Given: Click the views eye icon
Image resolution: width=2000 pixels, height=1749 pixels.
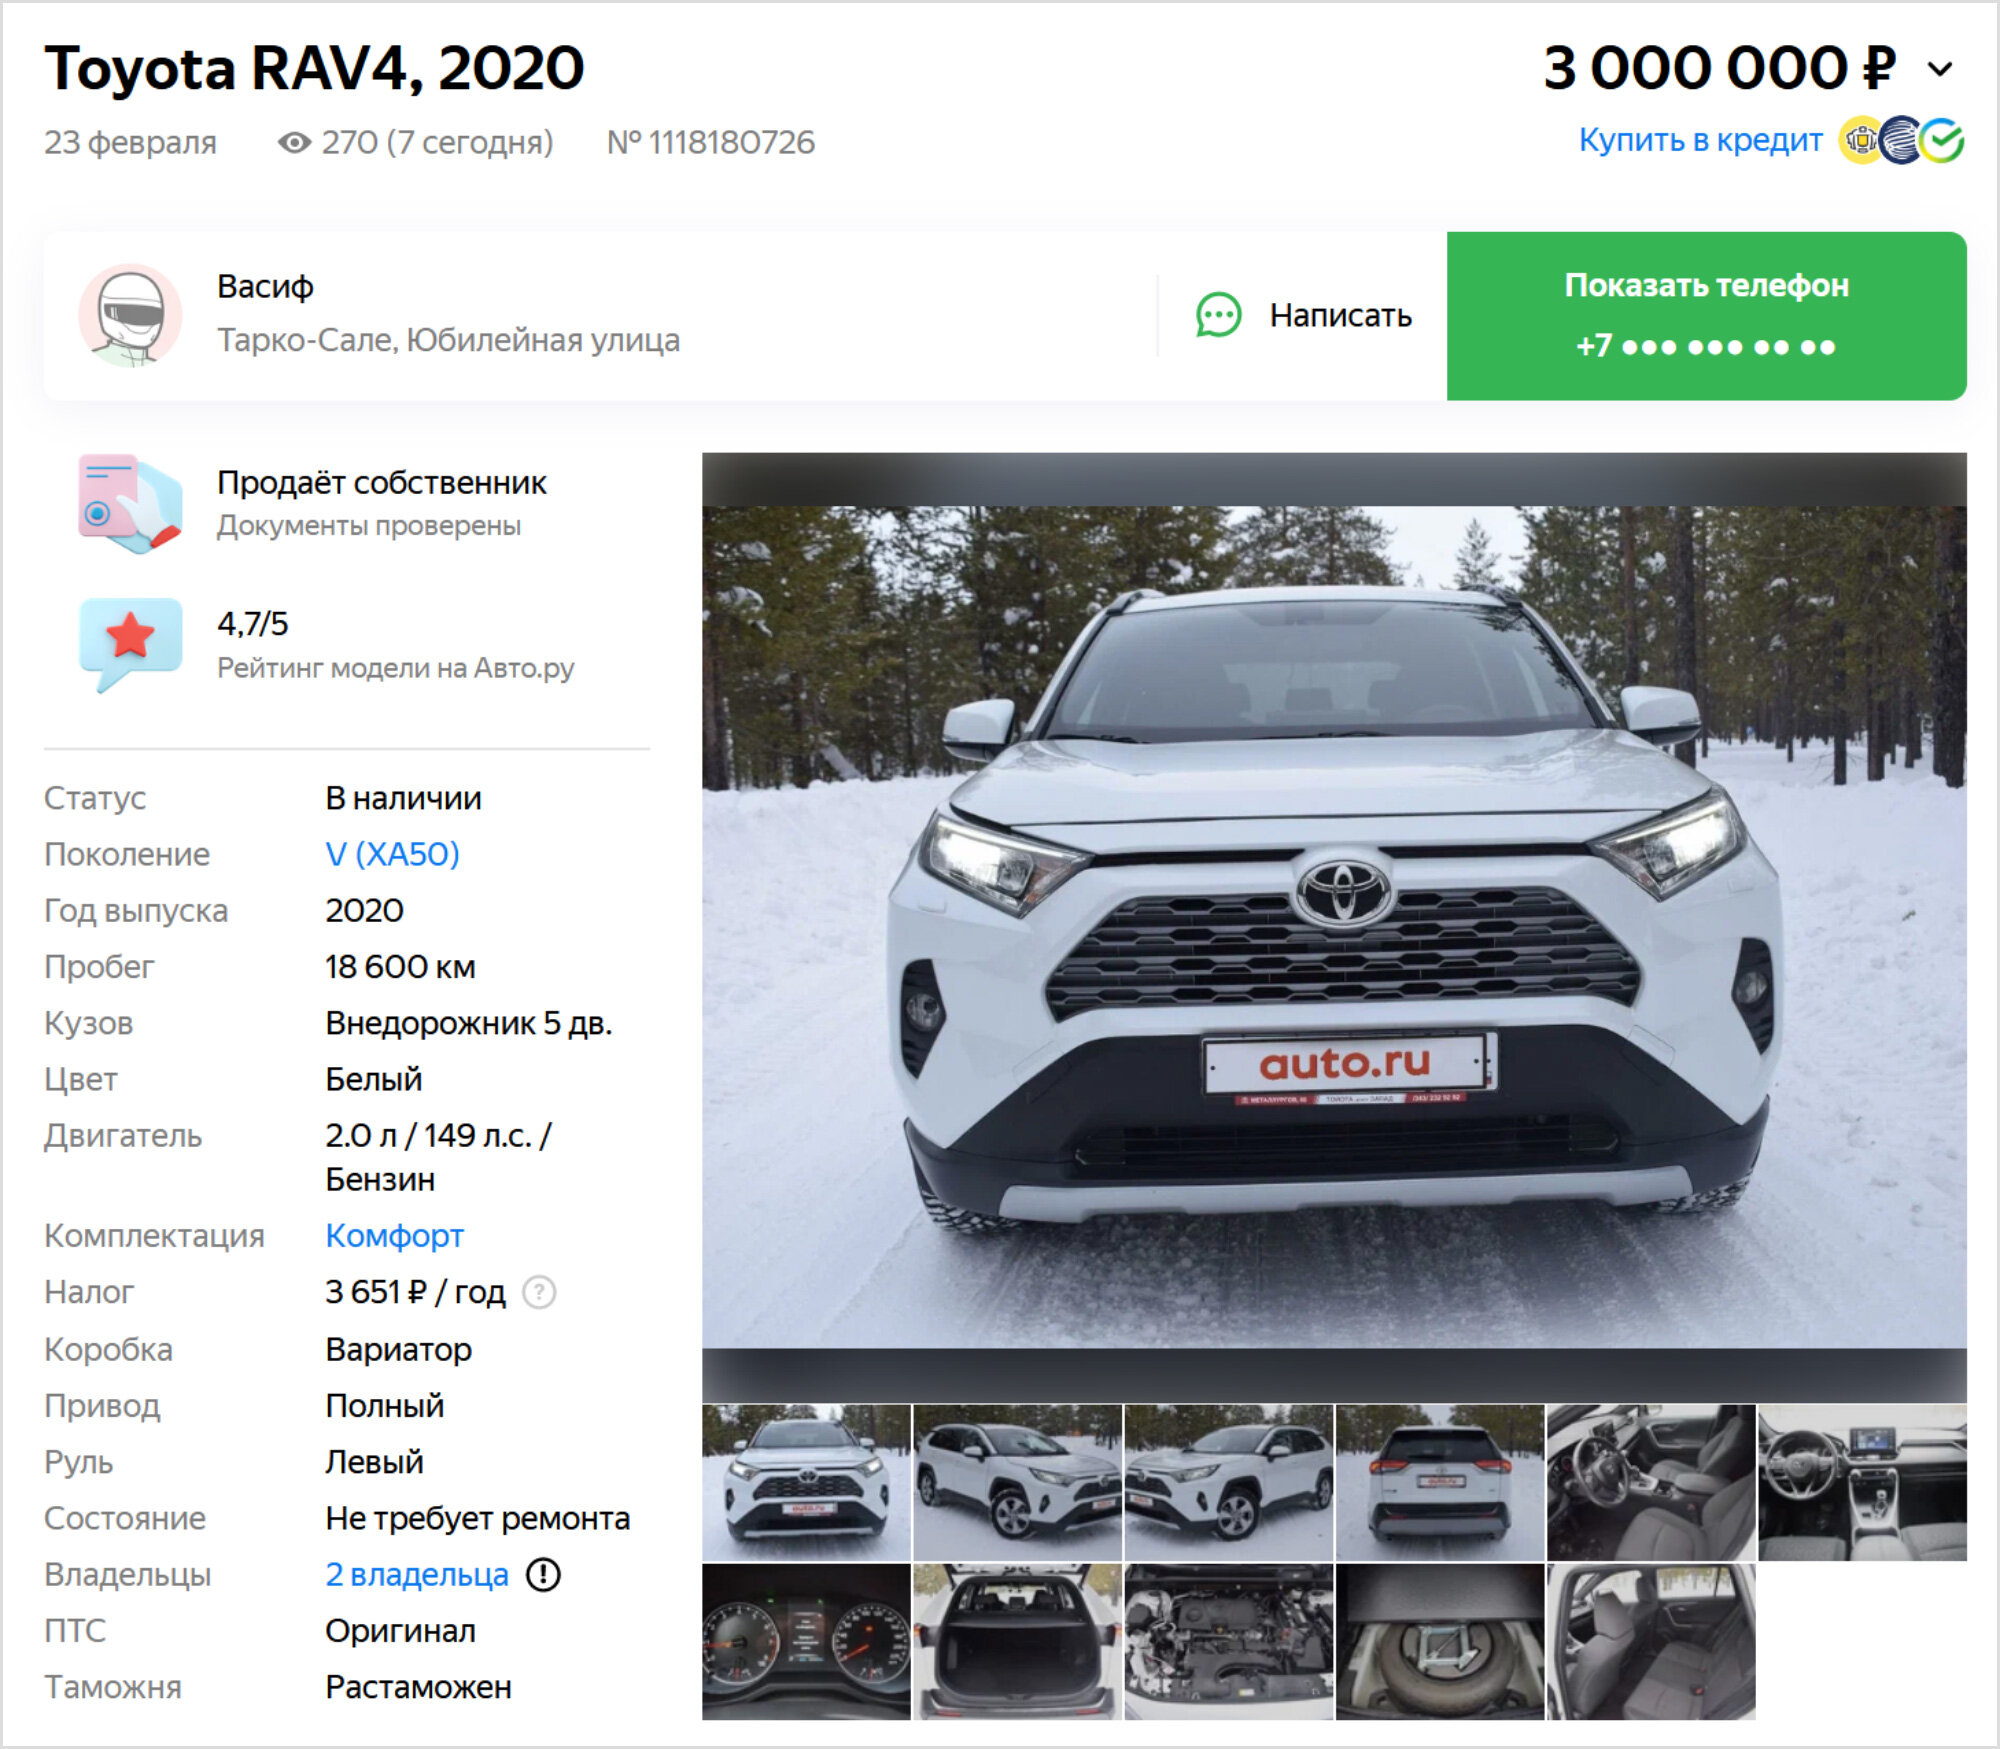Looking at the screenshot, I should 294,143.
